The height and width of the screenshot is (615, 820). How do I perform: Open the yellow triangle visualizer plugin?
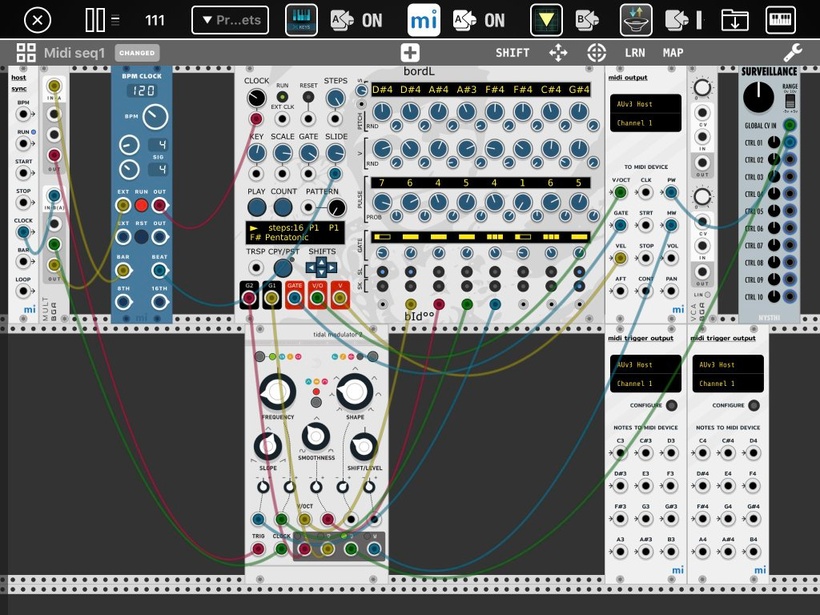(546, 20)
